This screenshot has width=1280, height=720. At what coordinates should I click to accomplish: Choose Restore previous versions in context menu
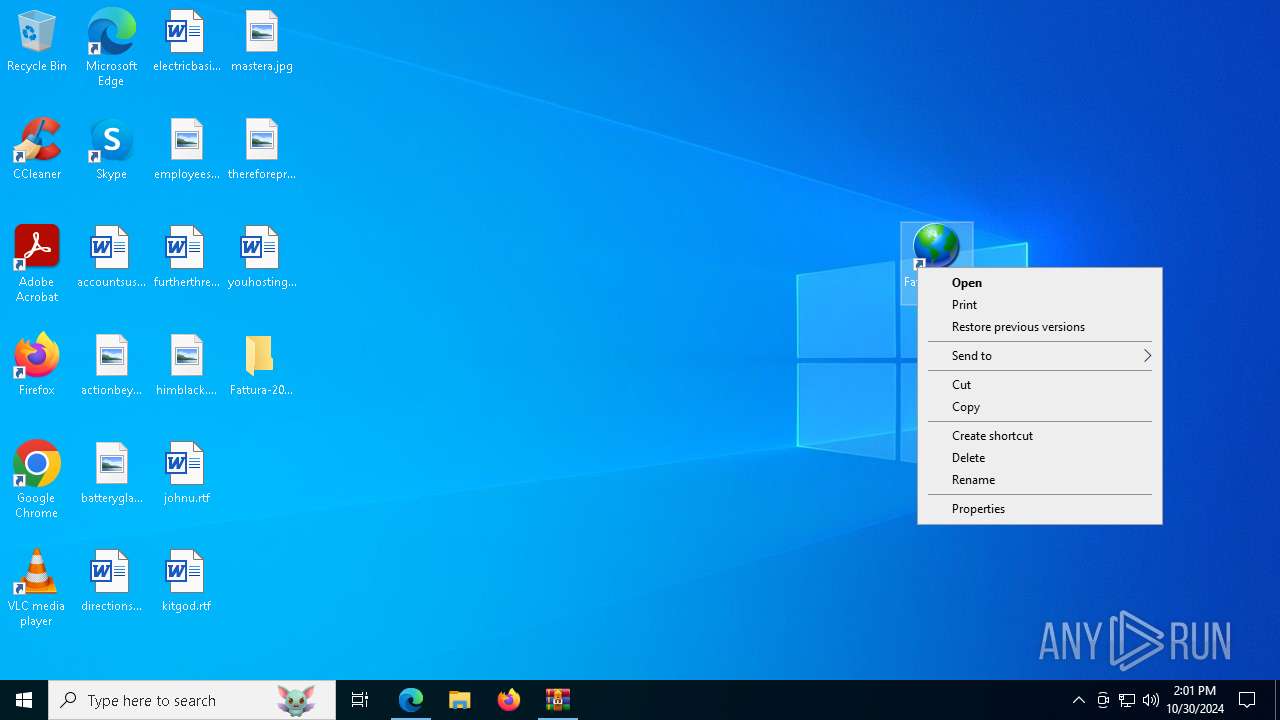(x=1040, y=327)
